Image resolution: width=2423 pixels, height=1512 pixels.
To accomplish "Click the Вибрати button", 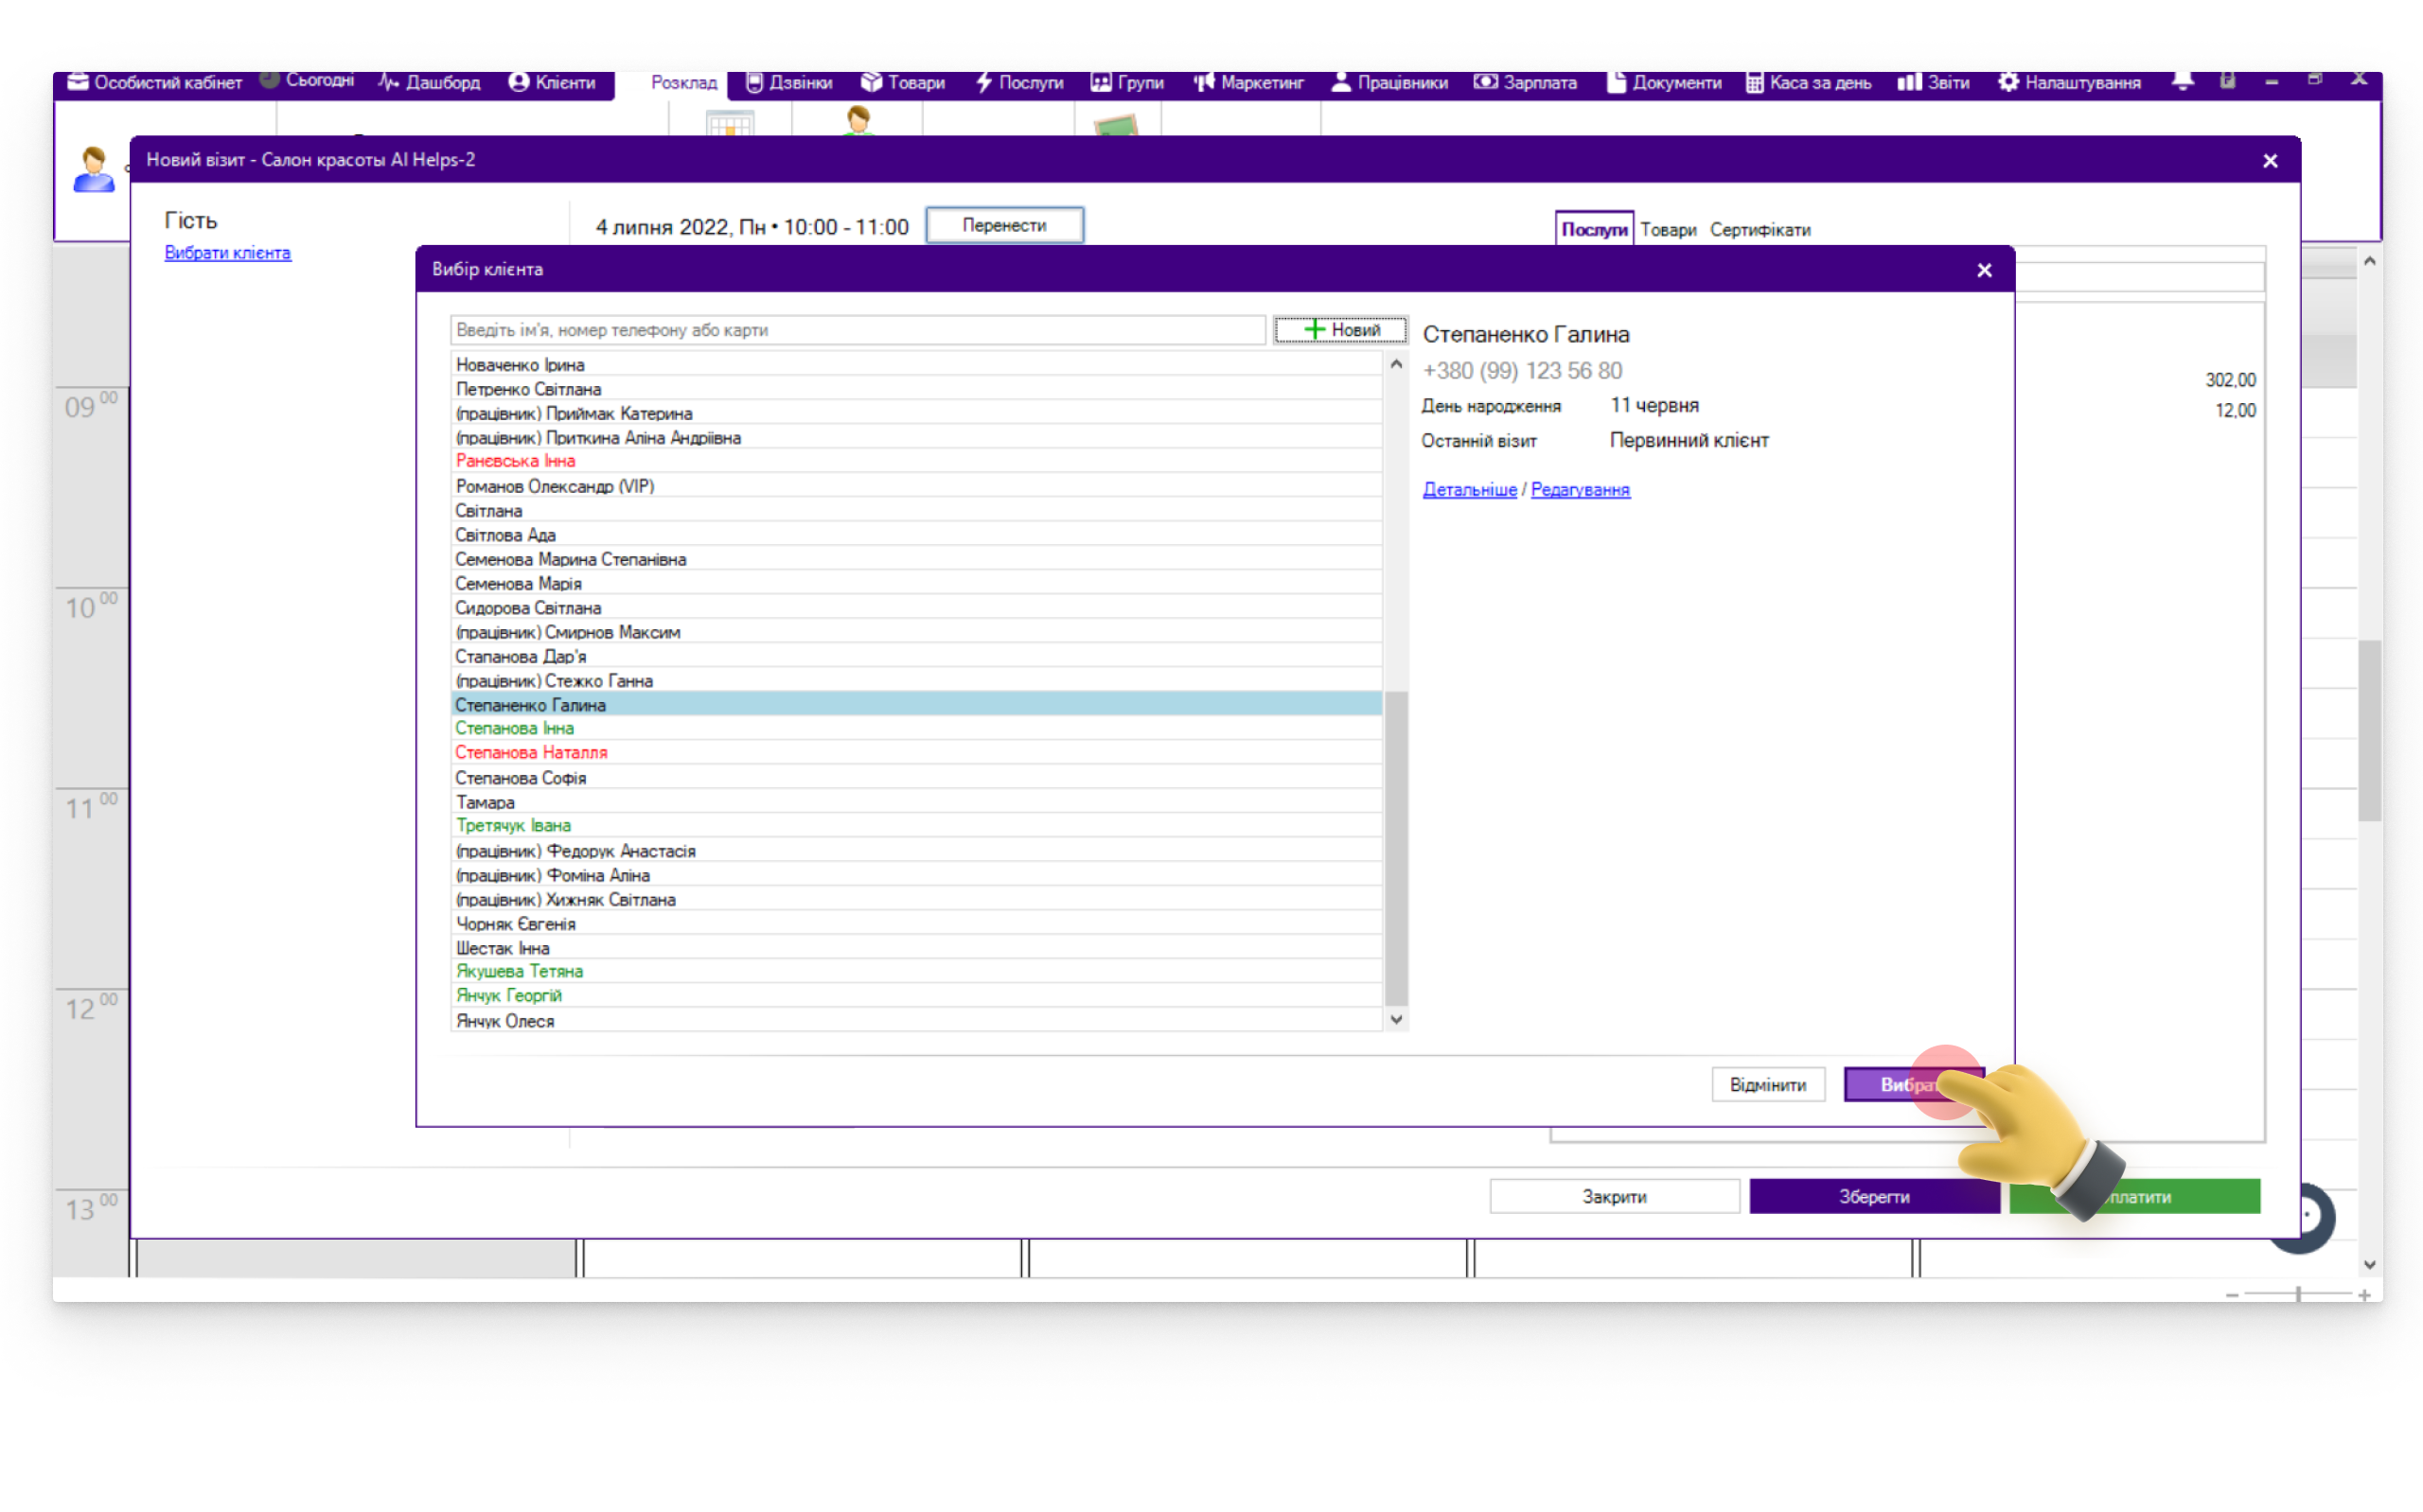I will [x=1912, y=1084].
